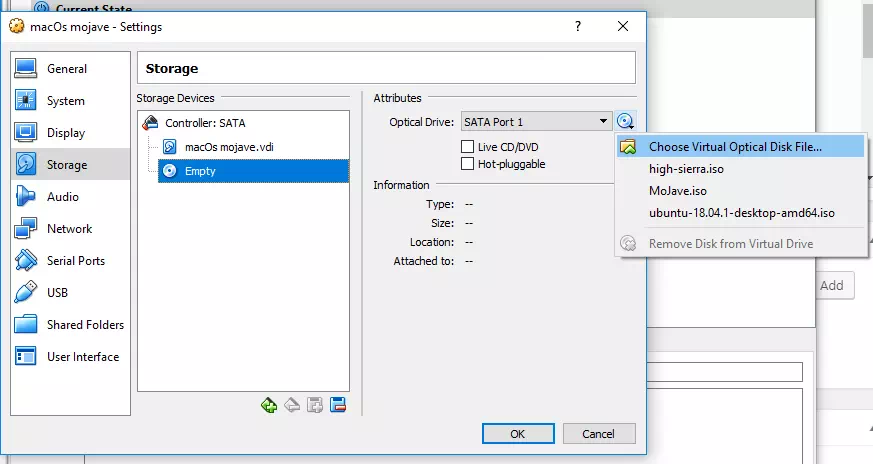Select ubuntu-18.04.1-desktop-amd64.iso from the menu
This screenshot has width=873, height=464.
(x=740, y=213)
